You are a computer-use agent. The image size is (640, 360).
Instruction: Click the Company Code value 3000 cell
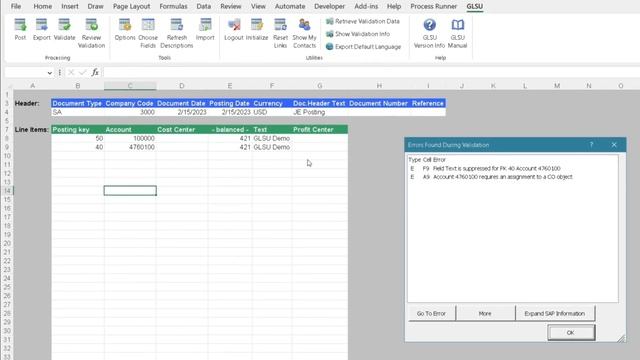click(130, 112)
